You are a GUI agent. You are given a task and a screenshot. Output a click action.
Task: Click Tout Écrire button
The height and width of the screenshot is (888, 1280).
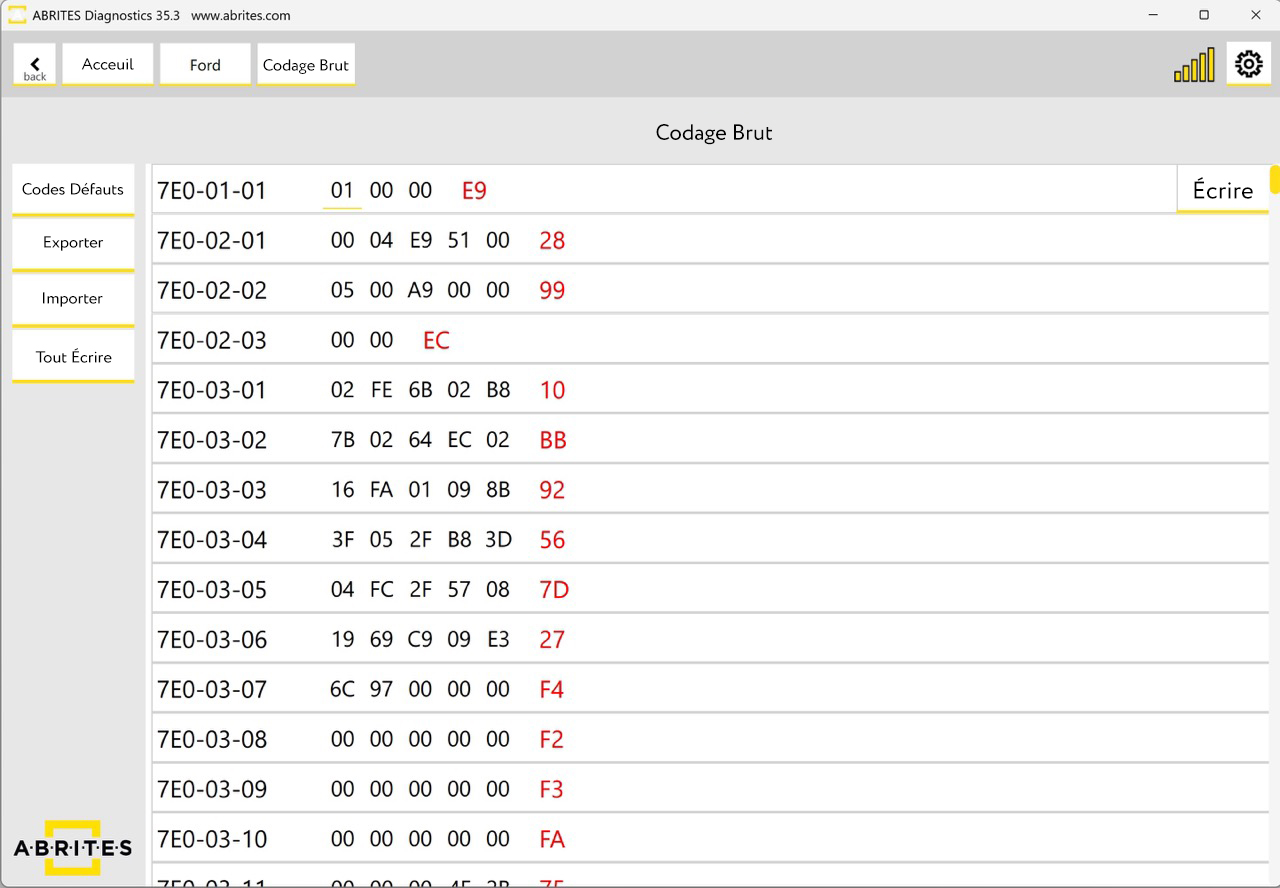coord(73,357)
